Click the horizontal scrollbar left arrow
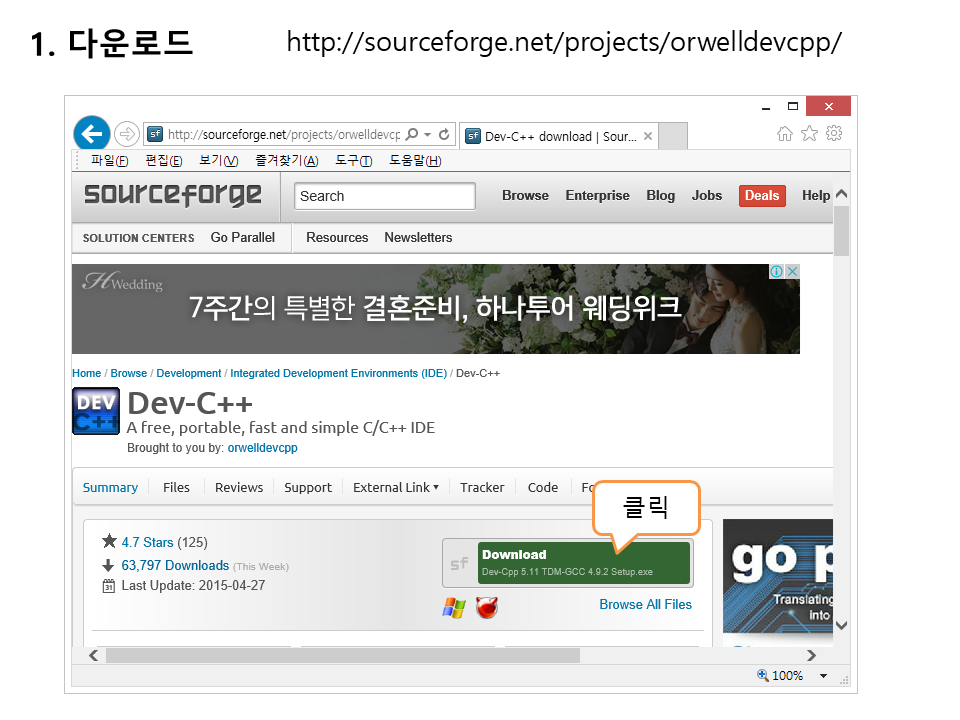Screen dimensions: 960x720 point(93,656)
